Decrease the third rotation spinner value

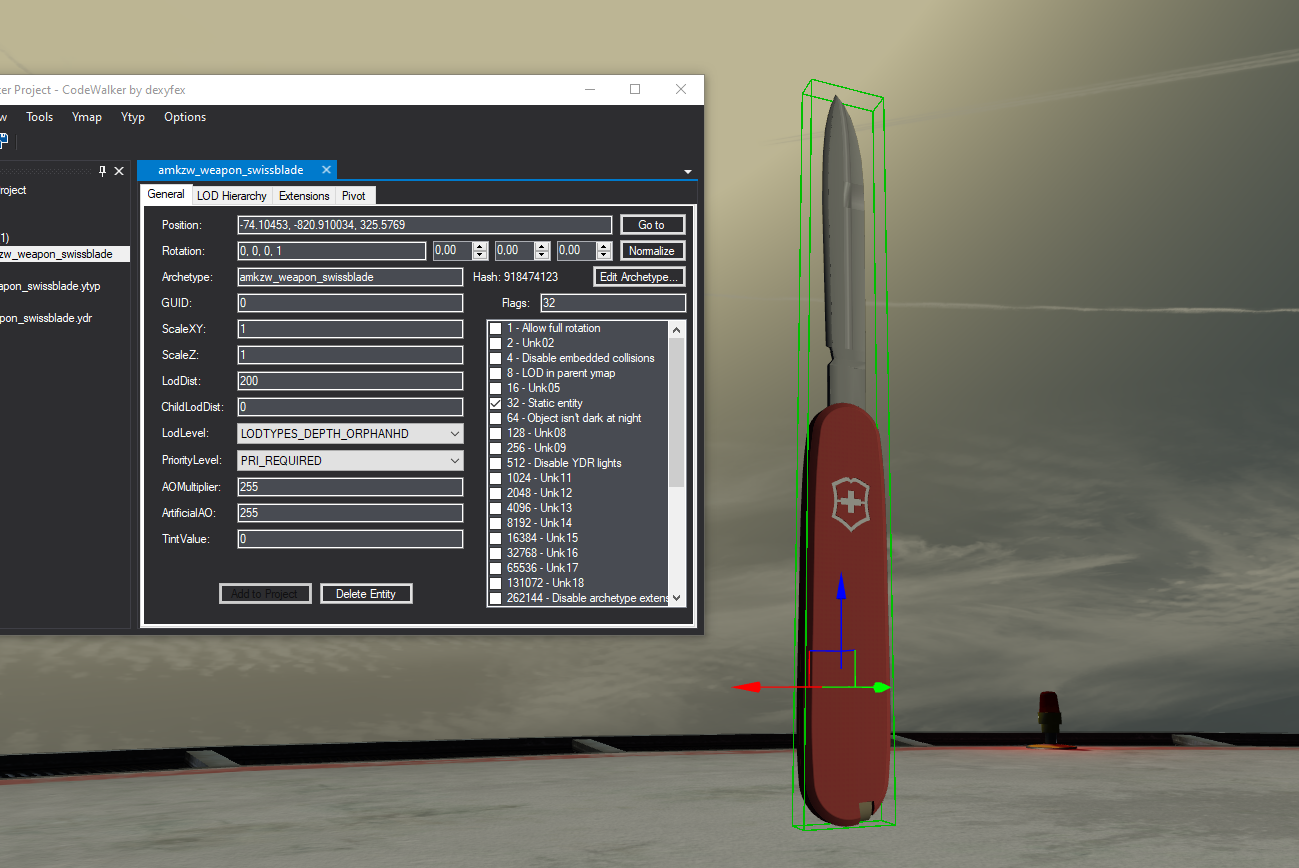pyautogui.click(x=604, y=255)
